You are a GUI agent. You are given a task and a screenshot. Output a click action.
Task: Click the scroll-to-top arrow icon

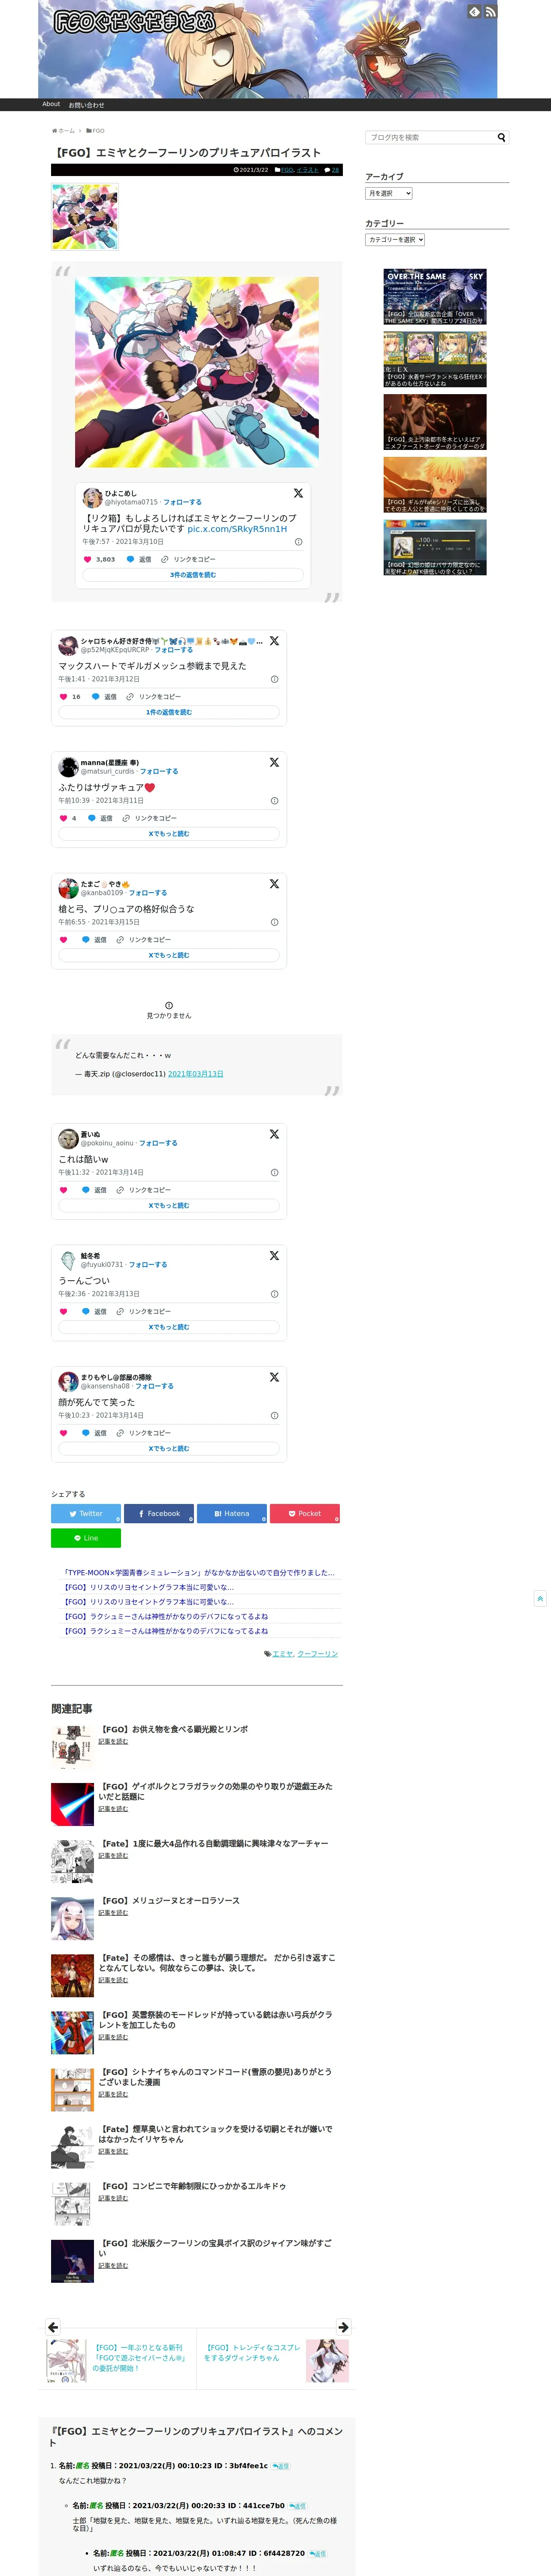(540, 1598)
